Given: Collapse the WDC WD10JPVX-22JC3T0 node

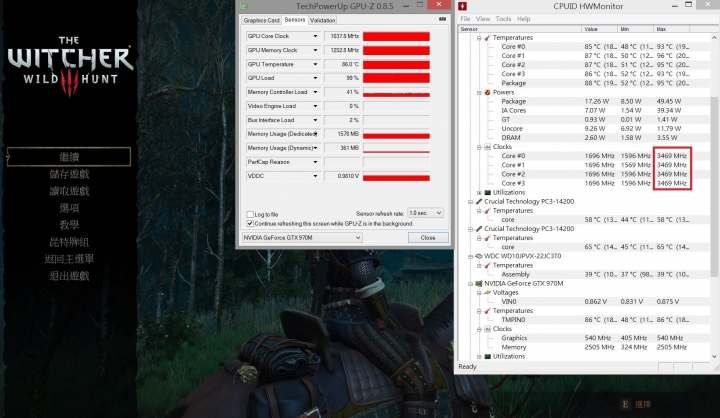Looking at the screenshot, I should coord(470,256).
